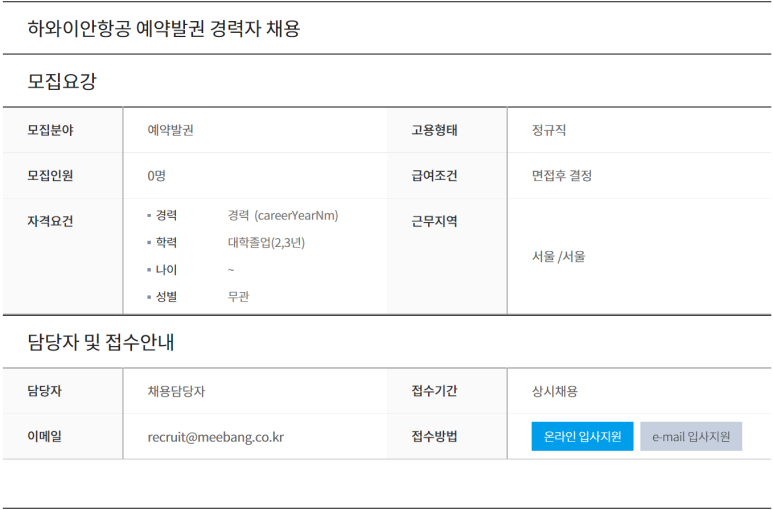
Task: Select the 0명 value
Action: pyautogui.click(x=156, y=175)
